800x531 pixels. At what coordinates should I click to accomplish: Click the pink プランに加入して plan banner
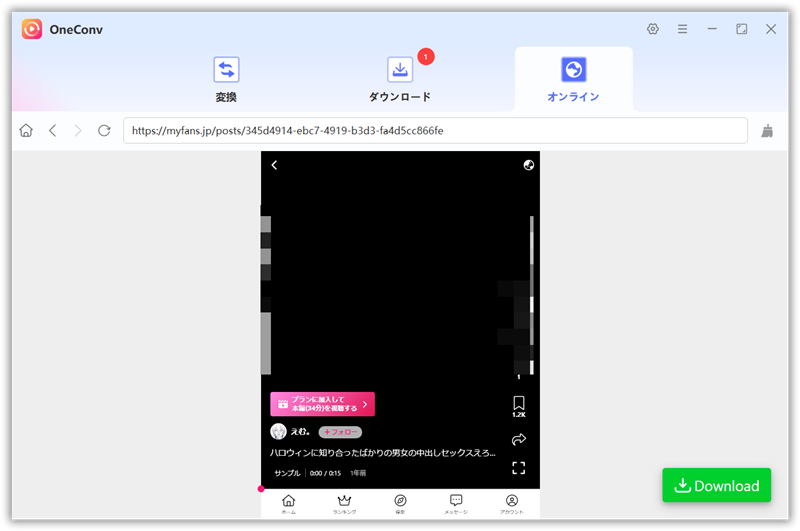pyautogui.click(x=322, y=404)
